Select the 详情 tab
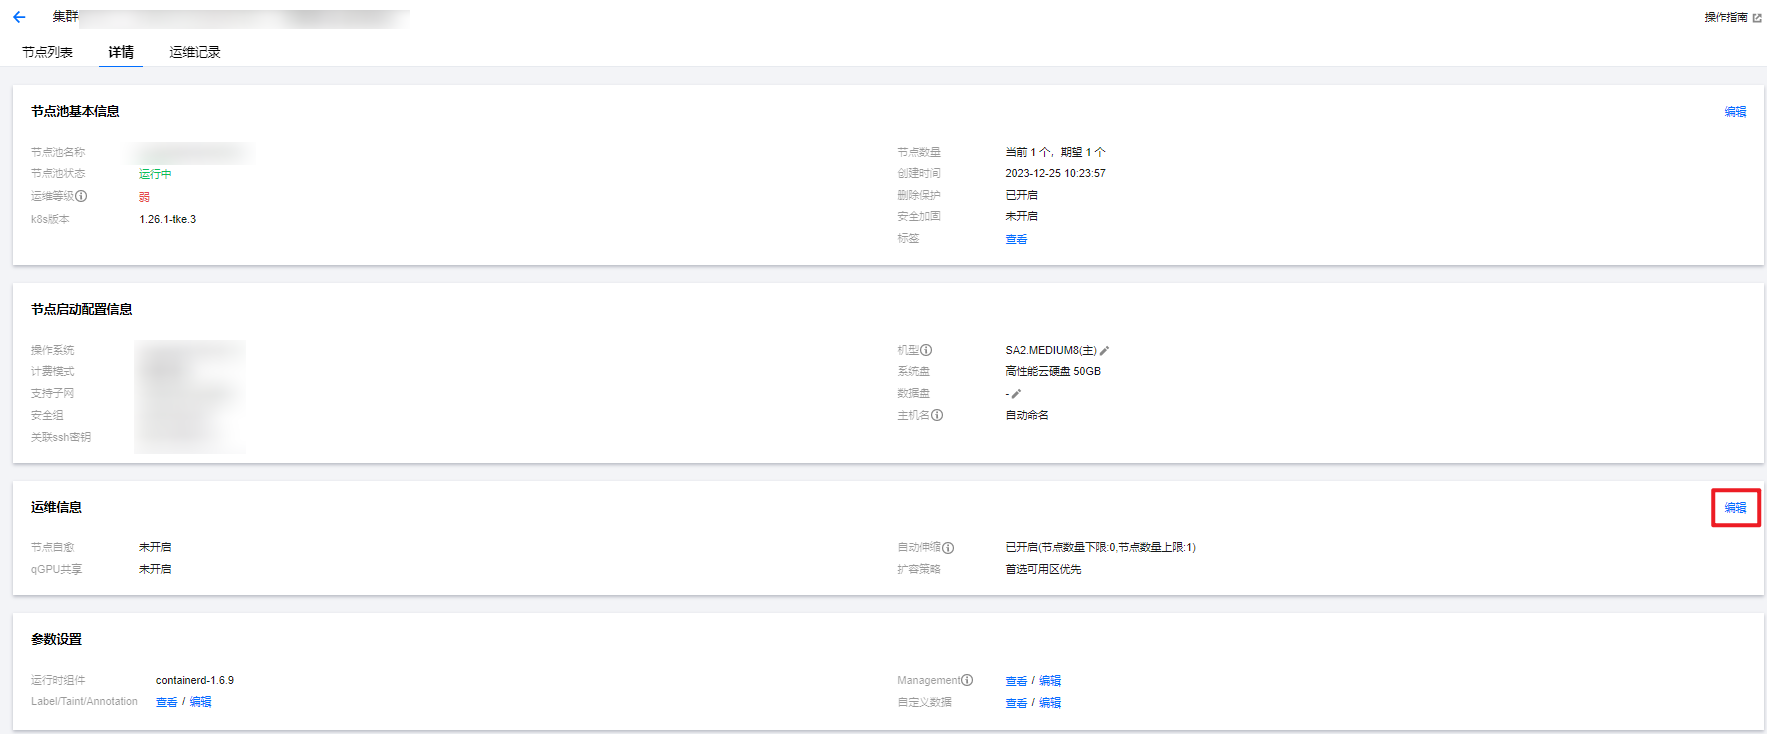This screenshot has height=734, width=1767. pyautogui.click(x=121, y=52)
